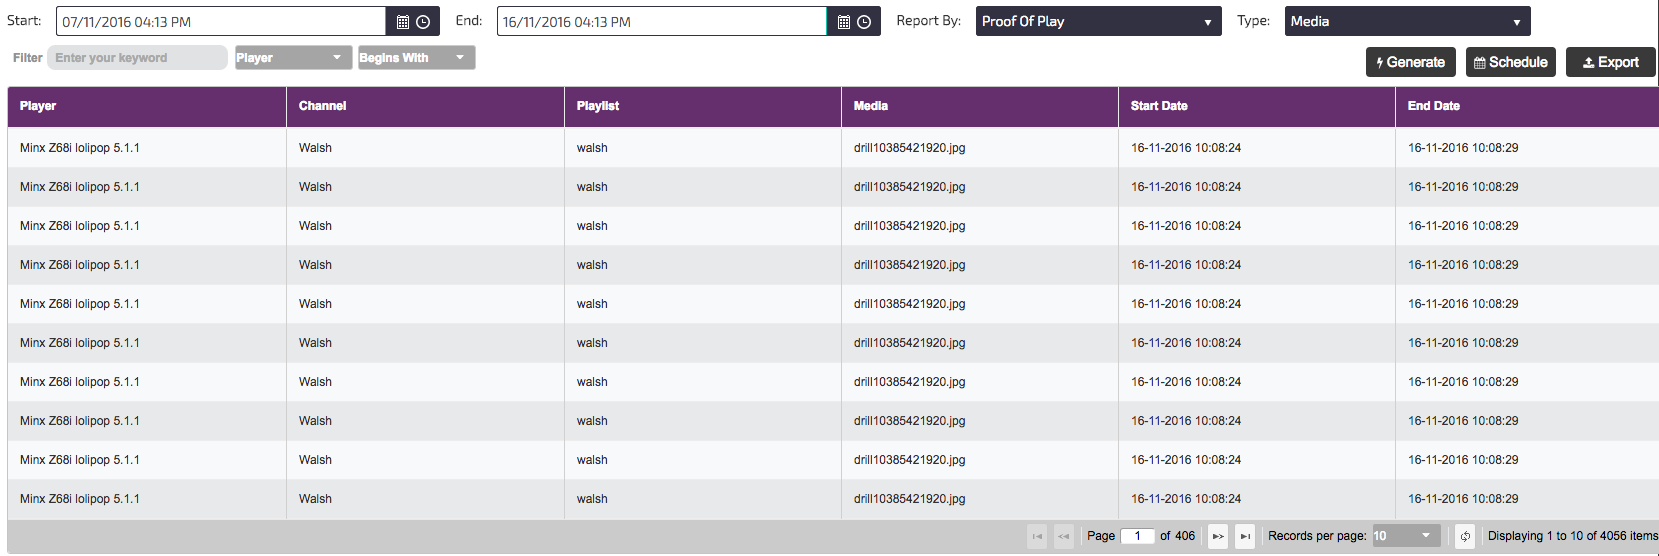Click inside the End date field

(x=662, y=22)
